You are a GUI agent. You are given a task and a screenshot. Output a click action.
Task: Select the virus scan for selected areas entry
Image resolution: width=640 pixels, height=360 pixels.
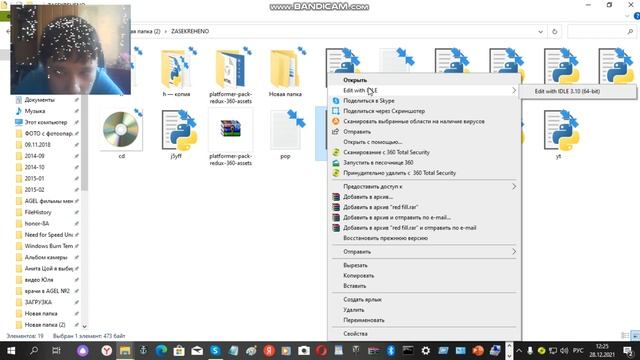[413, 121]
